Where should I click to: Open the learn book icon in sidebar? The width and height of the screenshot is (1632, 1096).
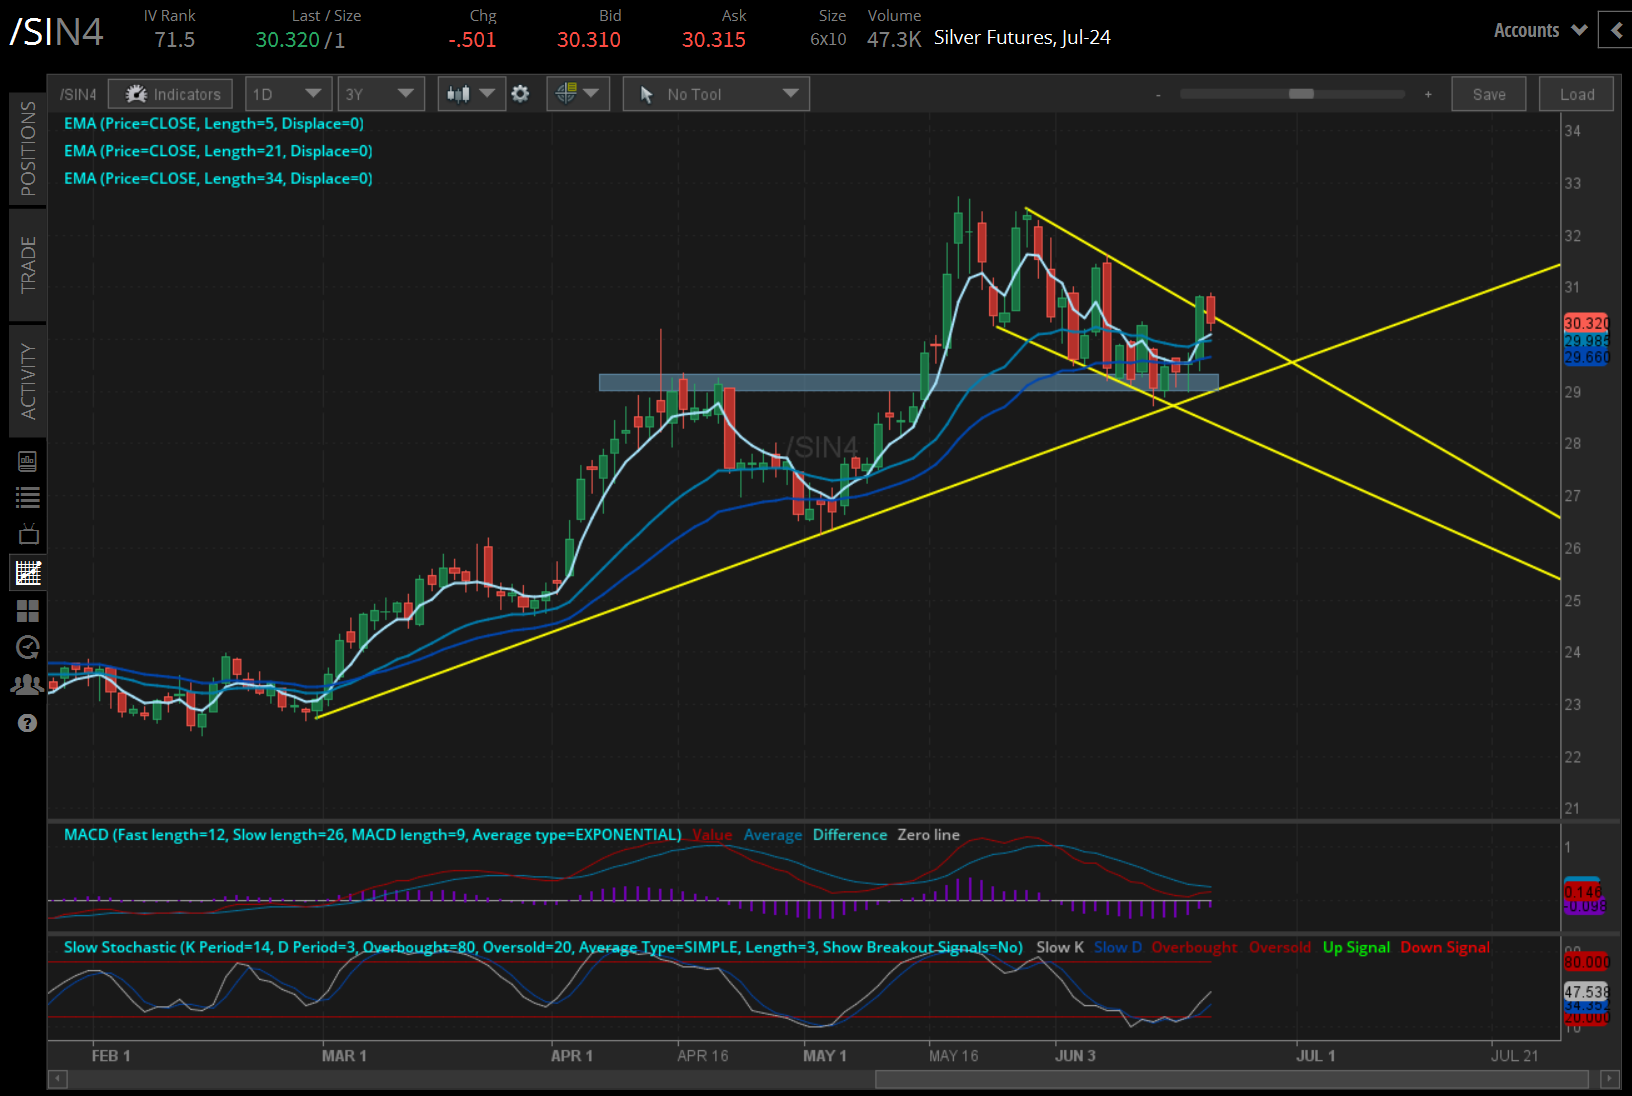[28, 461]
